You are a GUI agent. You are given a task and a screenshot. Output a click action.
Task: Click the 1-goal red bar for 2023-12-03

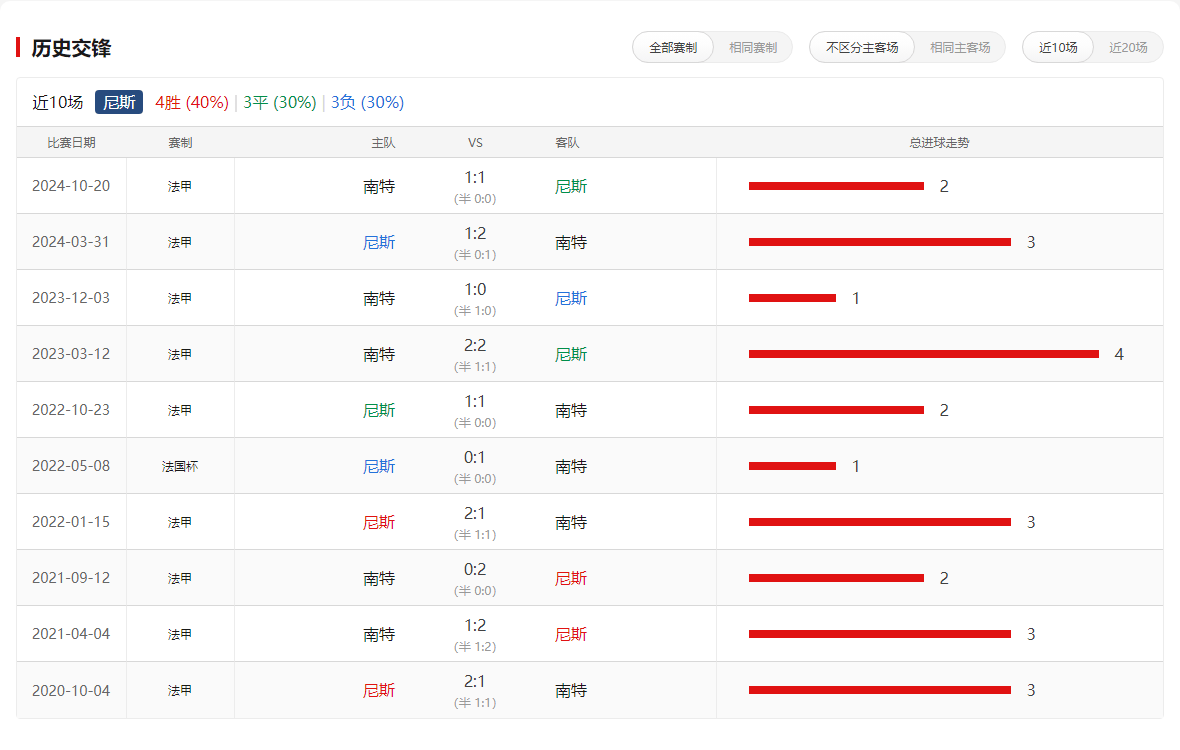[x=792, y=298]
